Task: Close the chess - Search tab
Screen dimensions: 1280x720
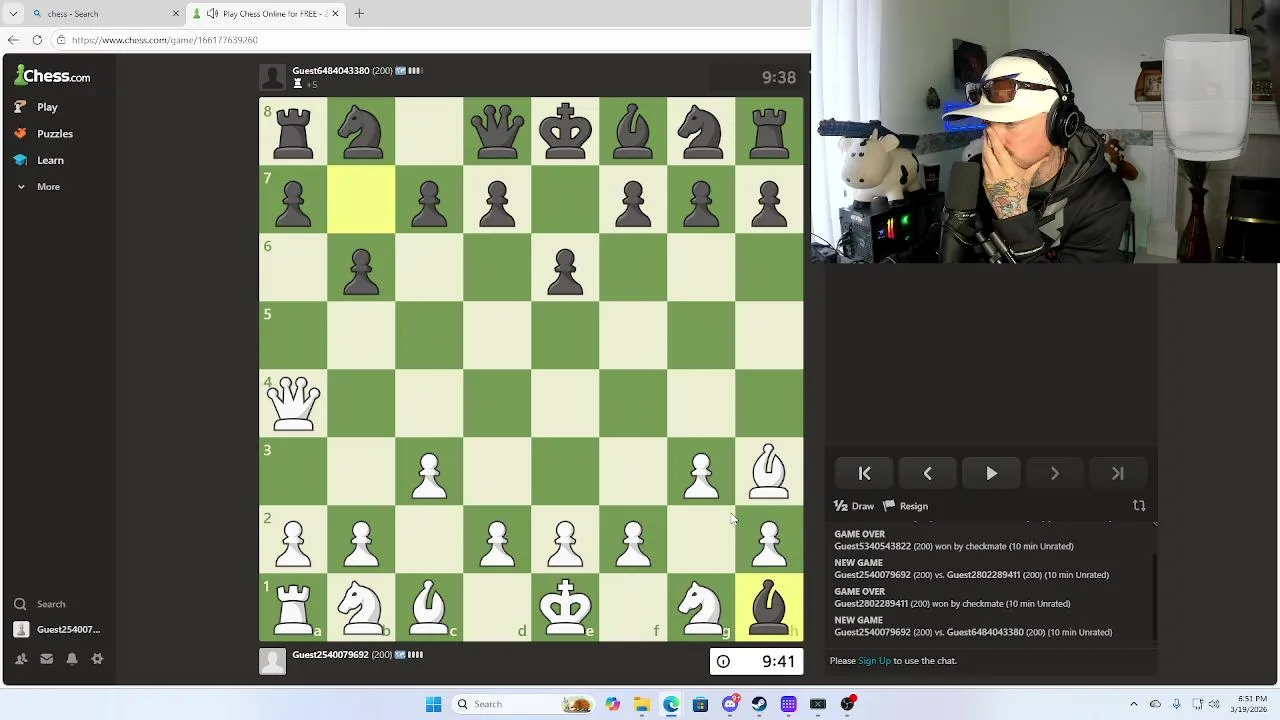Action: pos(176,14)
